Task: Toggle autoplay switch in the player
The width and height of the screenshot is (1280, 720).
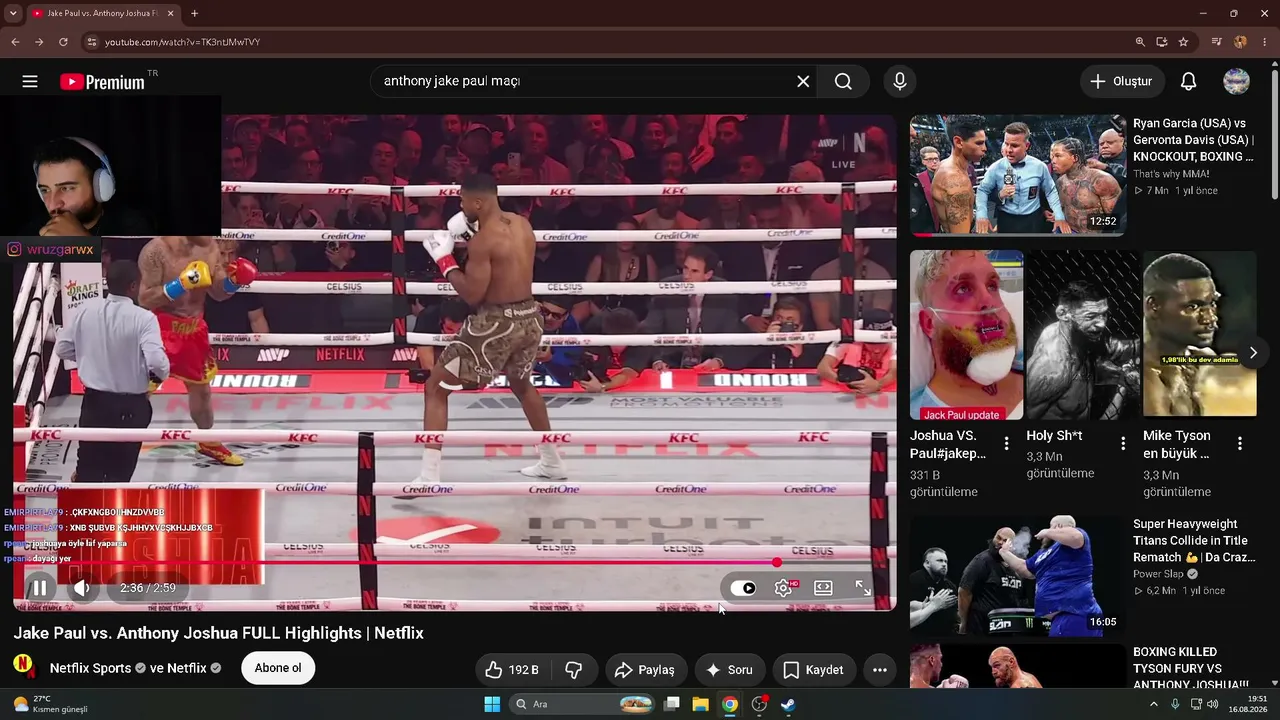Action: [x=743, y=588]
